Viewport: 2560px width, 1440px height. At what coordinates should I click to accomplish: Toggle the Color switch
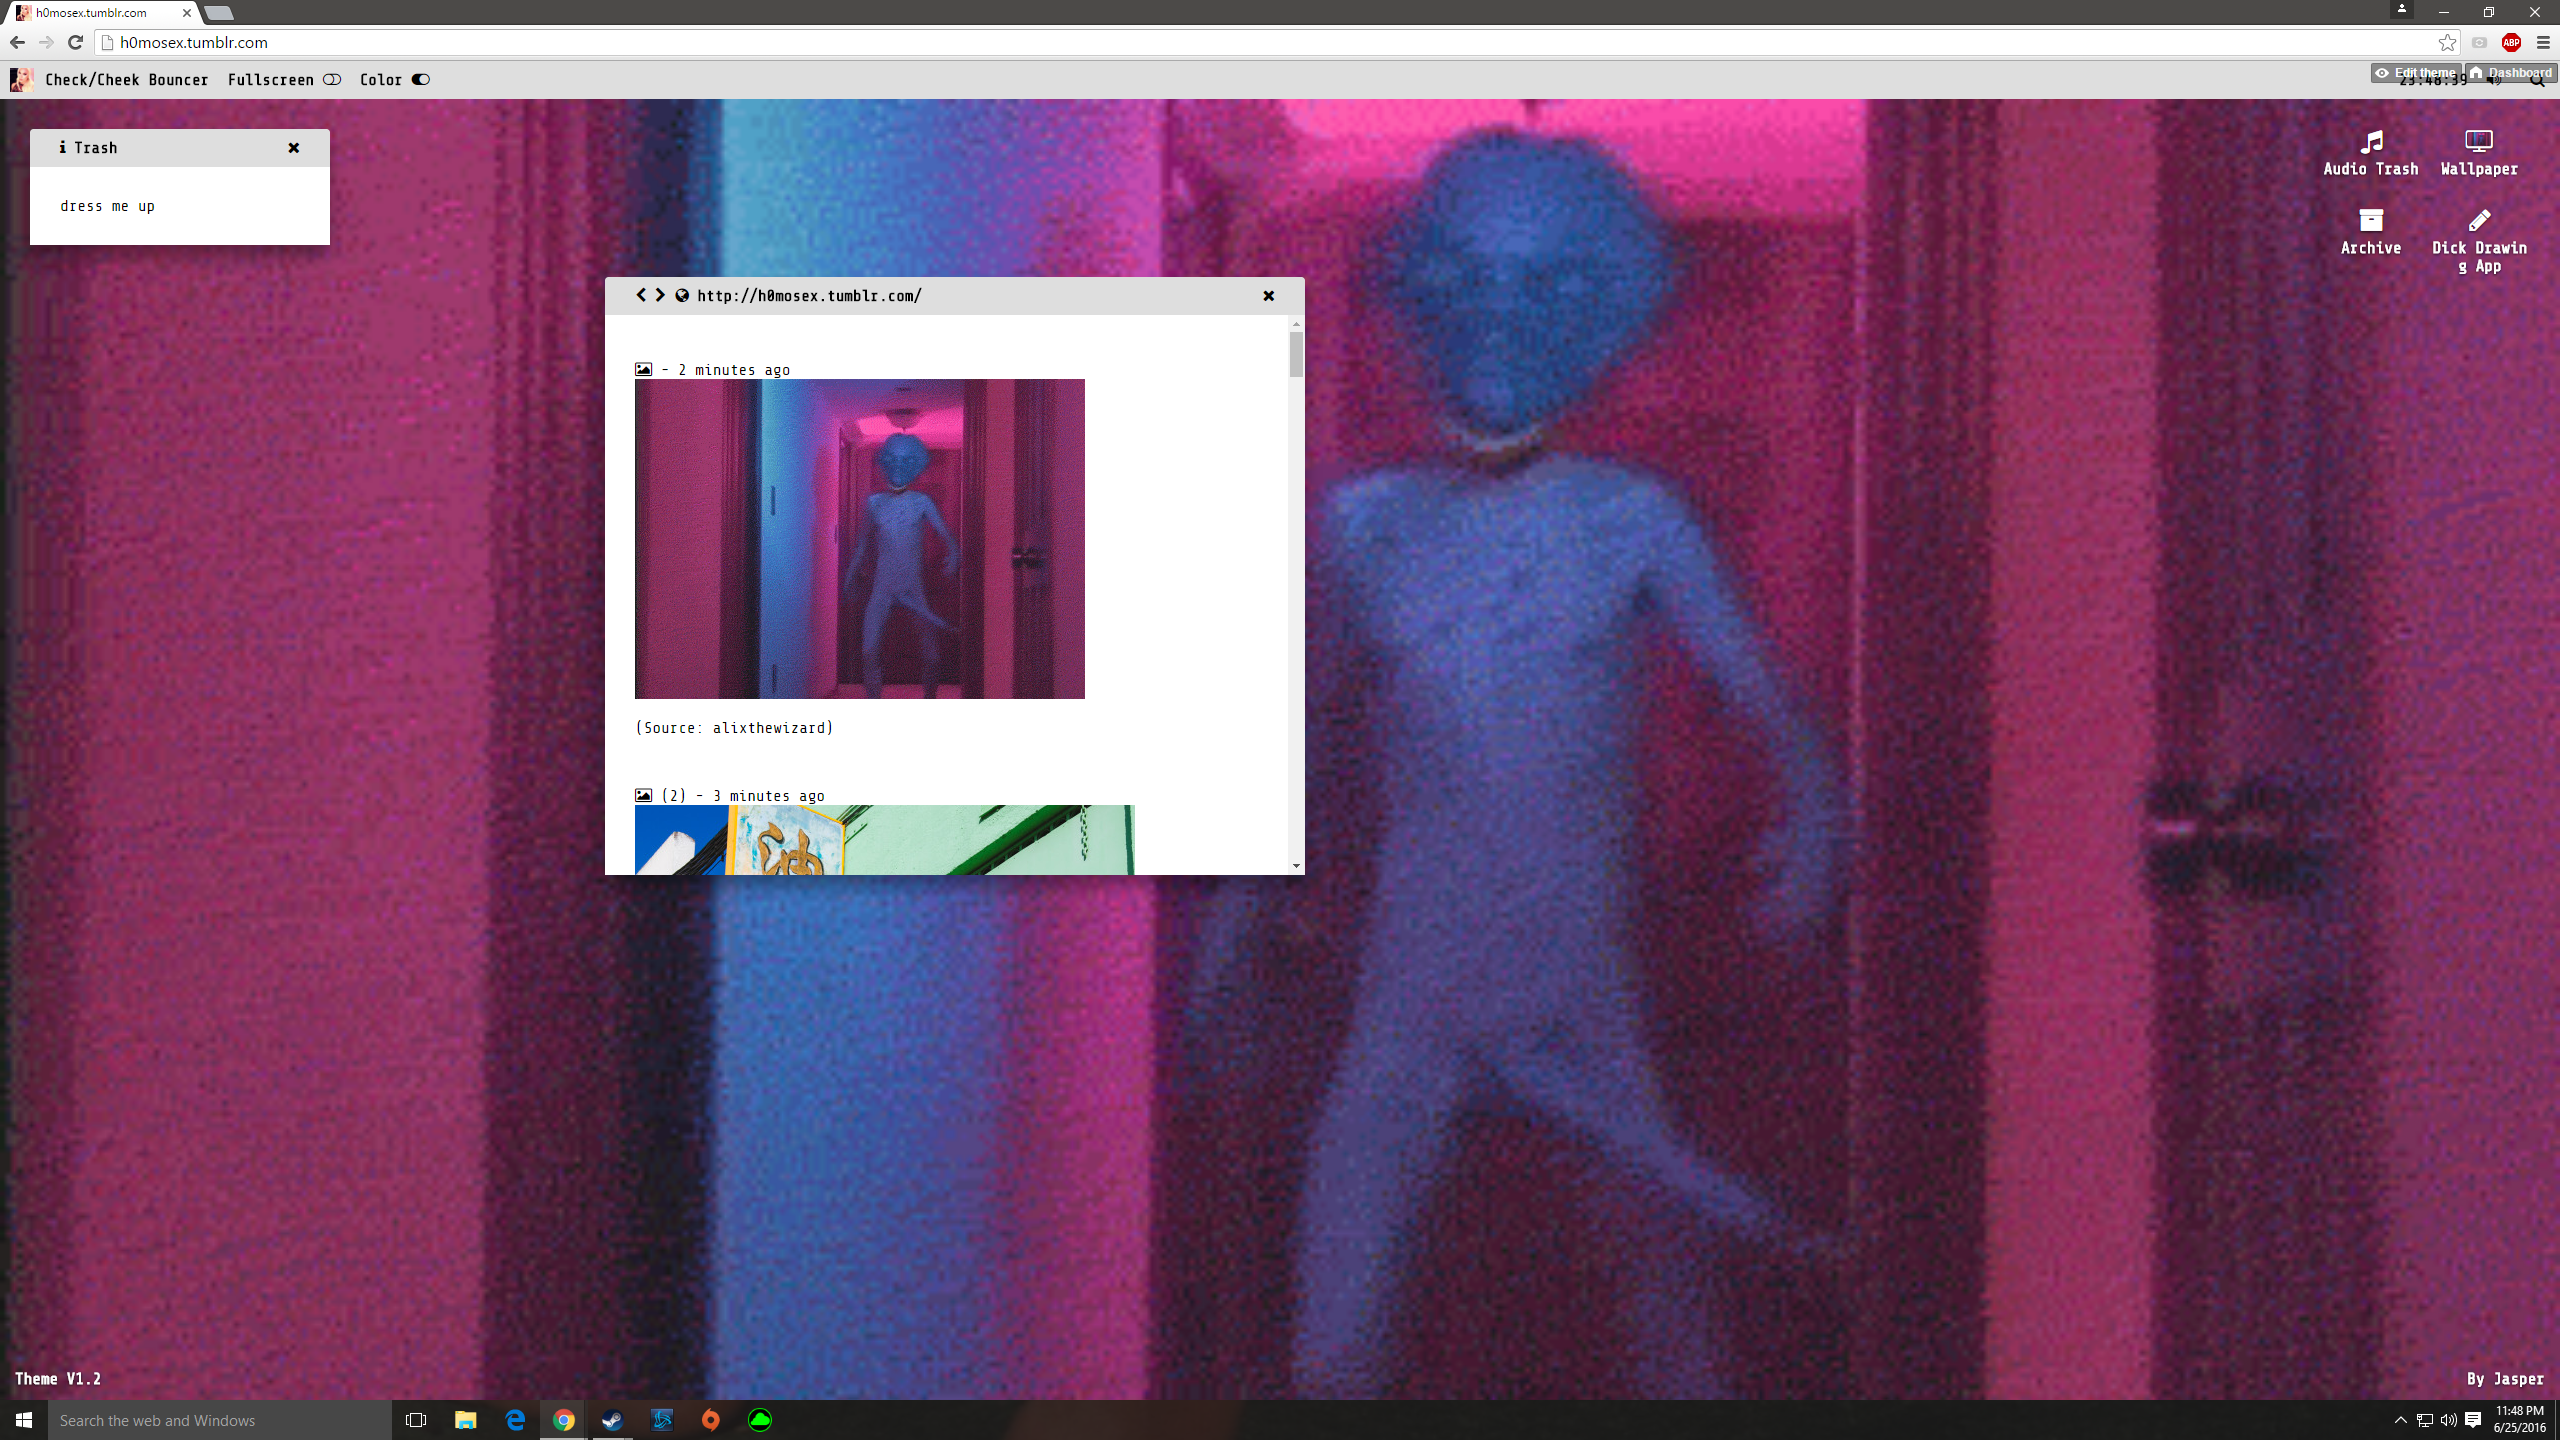coord(421,80)
